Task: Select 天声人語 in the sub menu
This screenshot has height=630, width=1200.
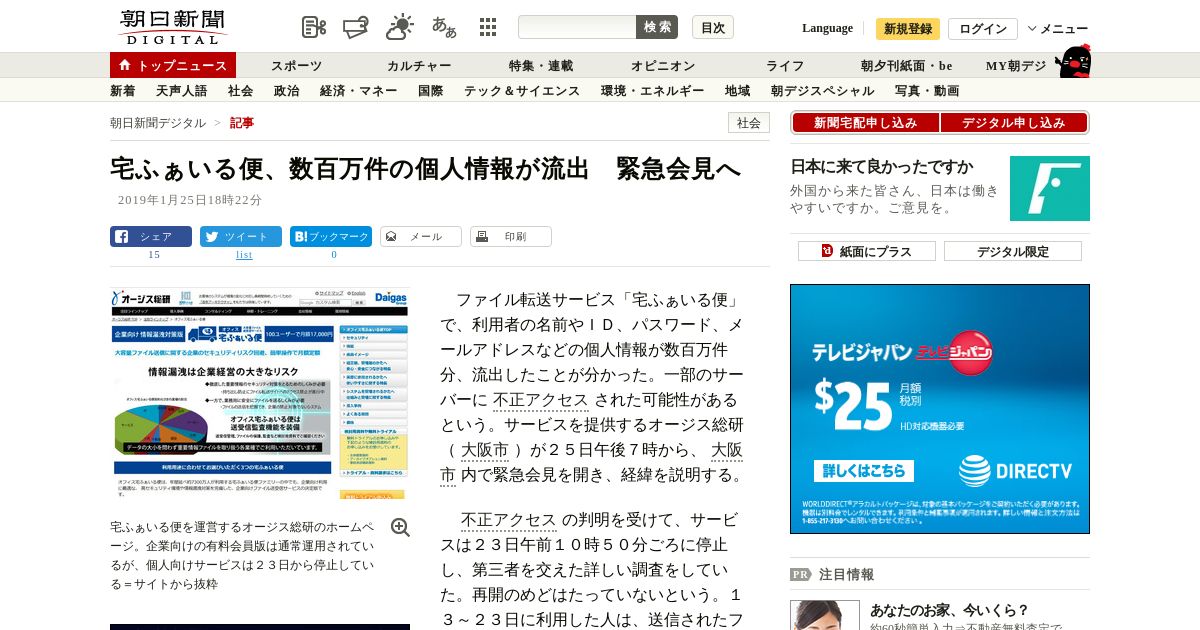Action: (182, 91)
